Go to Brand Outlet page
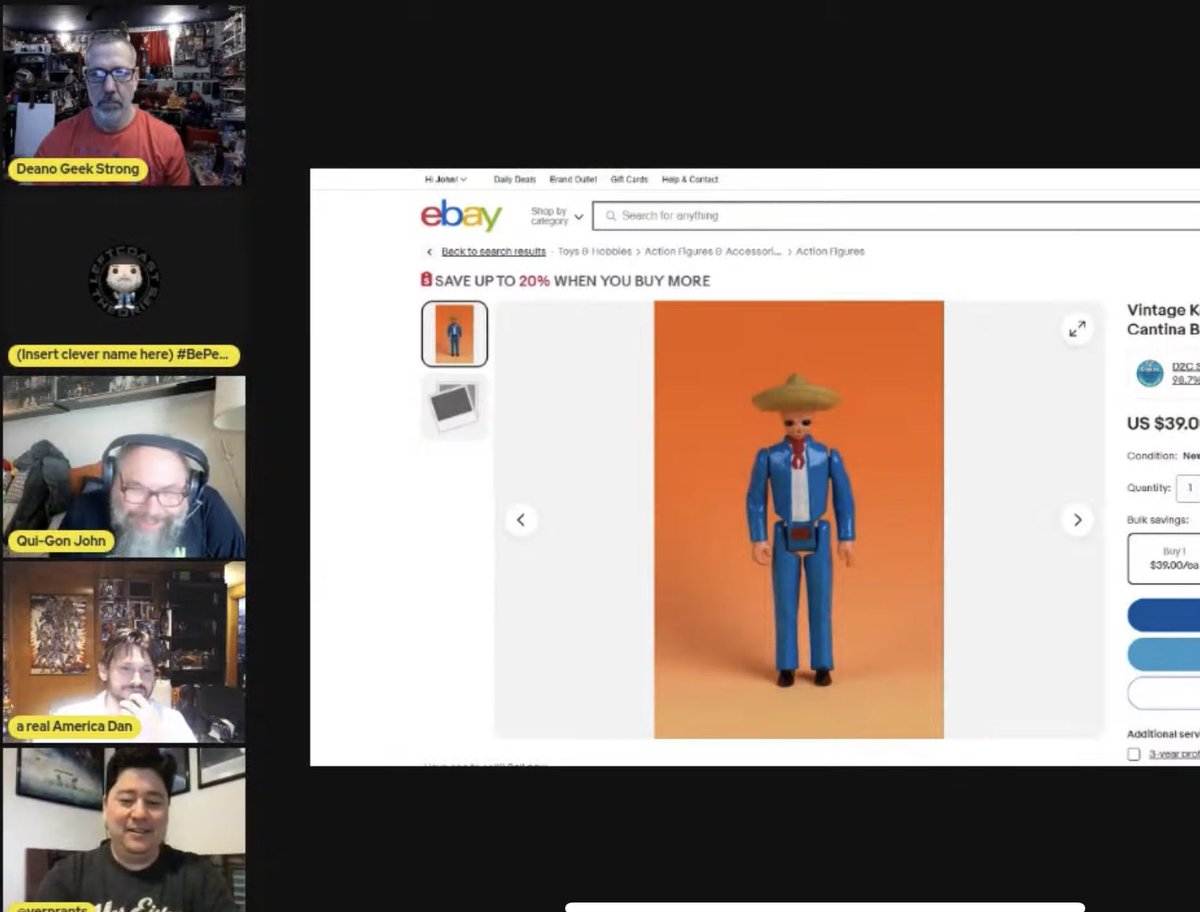1200x912 pixels. (573, 179)
